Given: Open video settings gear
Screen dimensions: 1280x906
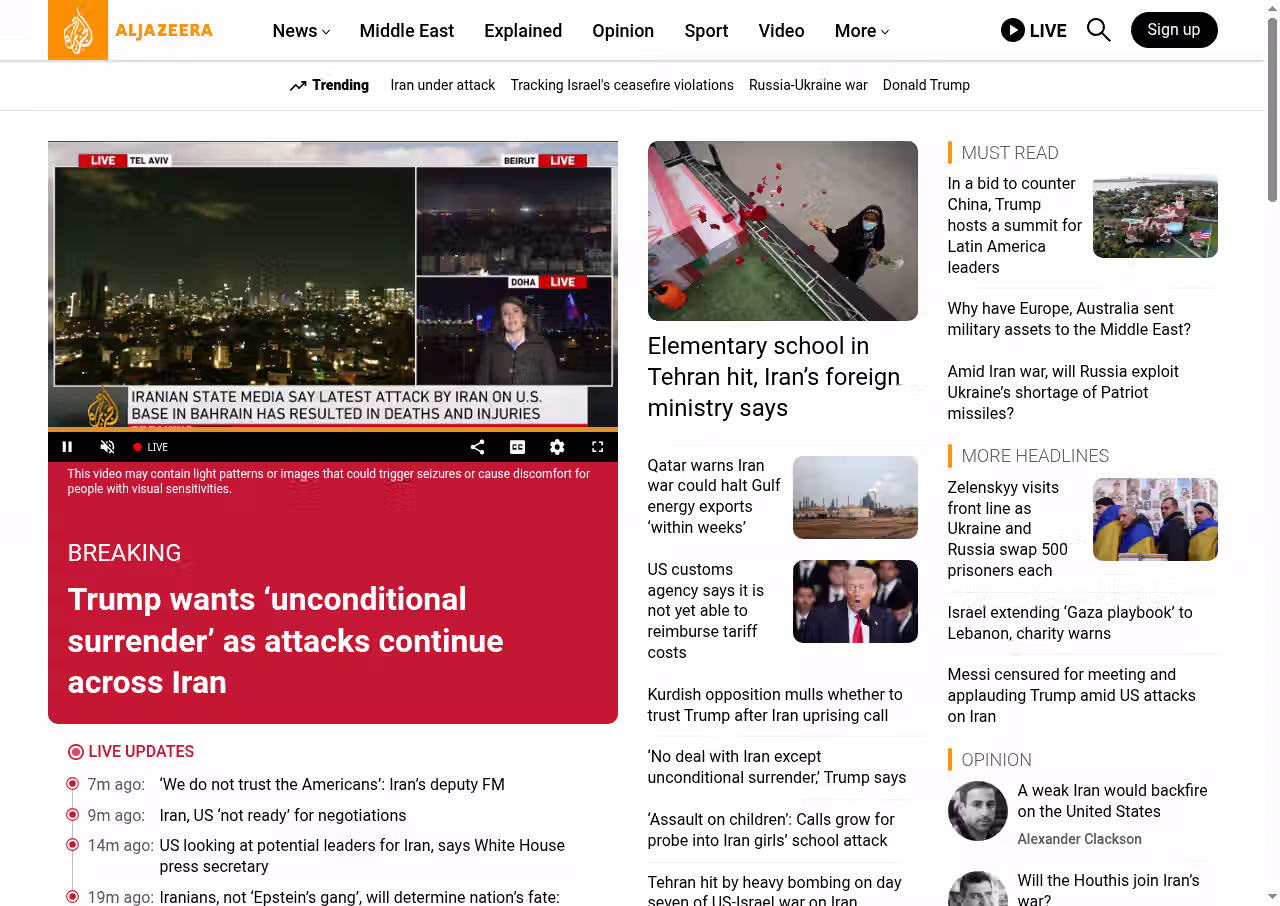Looking at the screenshot, I should pyautogui.click(x=557, y=447).
